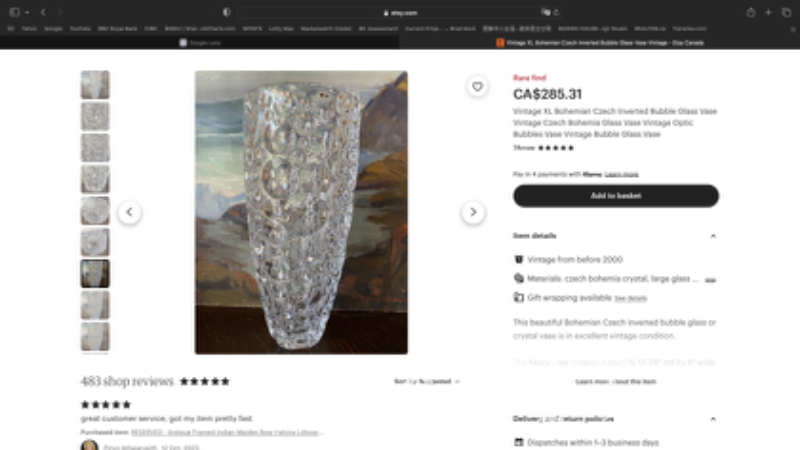The image size is (800, 450).
Task: Collapse the Item details section
Action: tap(713, 236)
